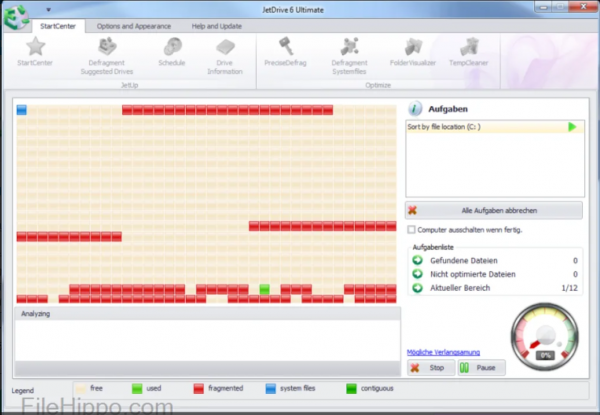Click the contiguous dark green legend swatch

coord(351,389)
